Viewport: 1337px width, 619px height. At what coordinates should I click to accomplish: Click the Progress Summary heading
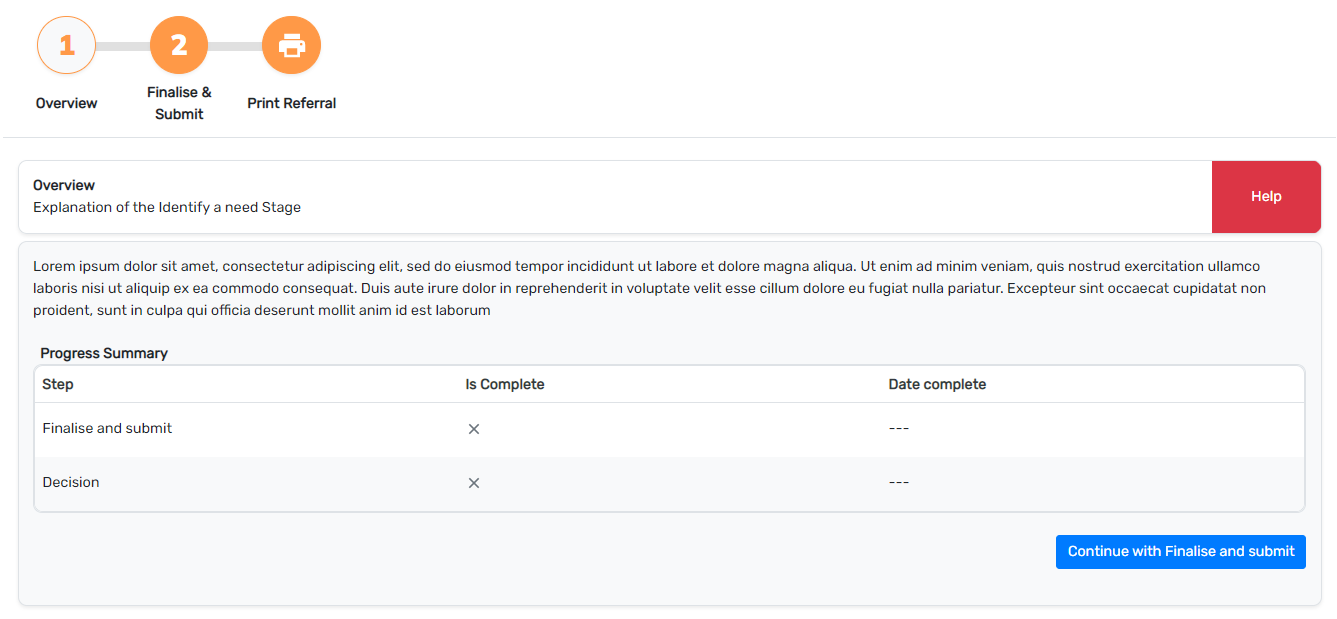point(104,353)
